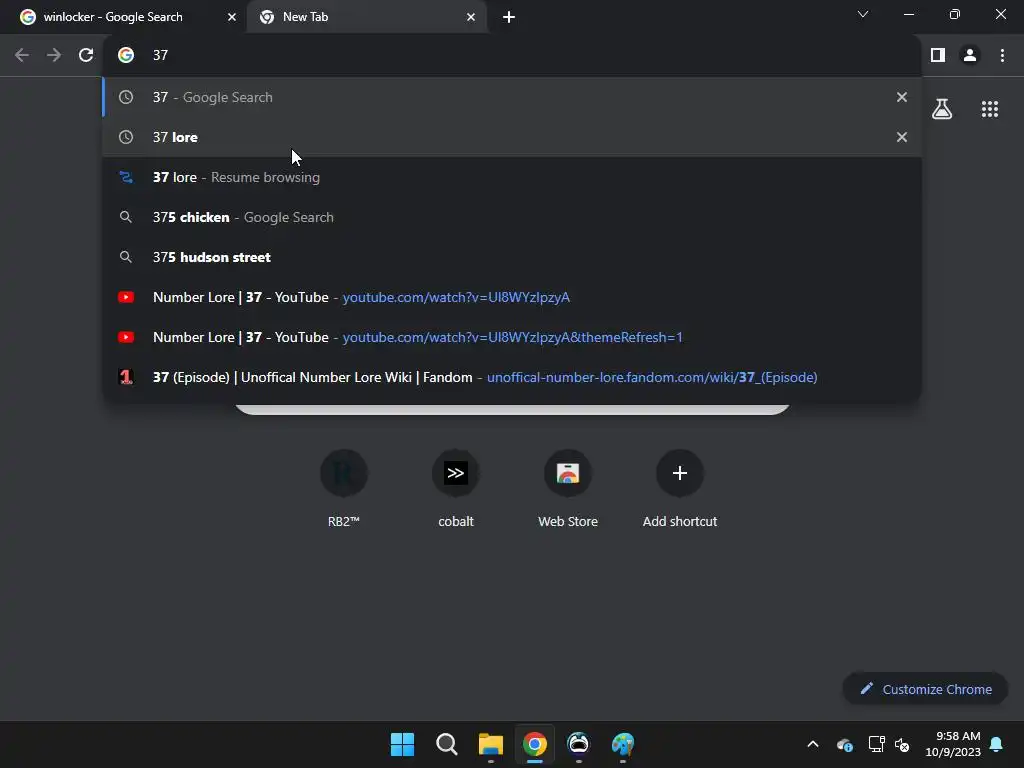This screenshot has height=768, width=1024.
Task: Switch to the New Tab tab
Action: tap(367, 17)
